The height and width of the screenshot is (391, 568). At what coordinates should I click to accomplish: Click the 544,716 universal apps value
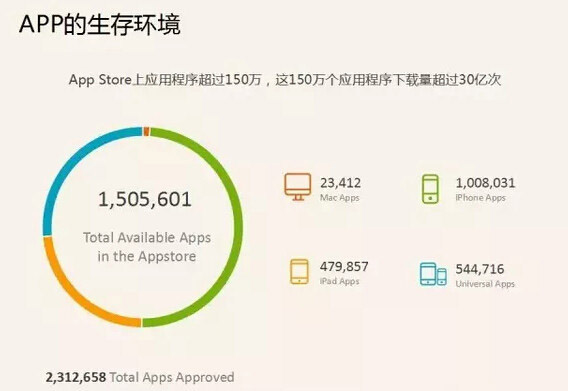click(480, 269)
